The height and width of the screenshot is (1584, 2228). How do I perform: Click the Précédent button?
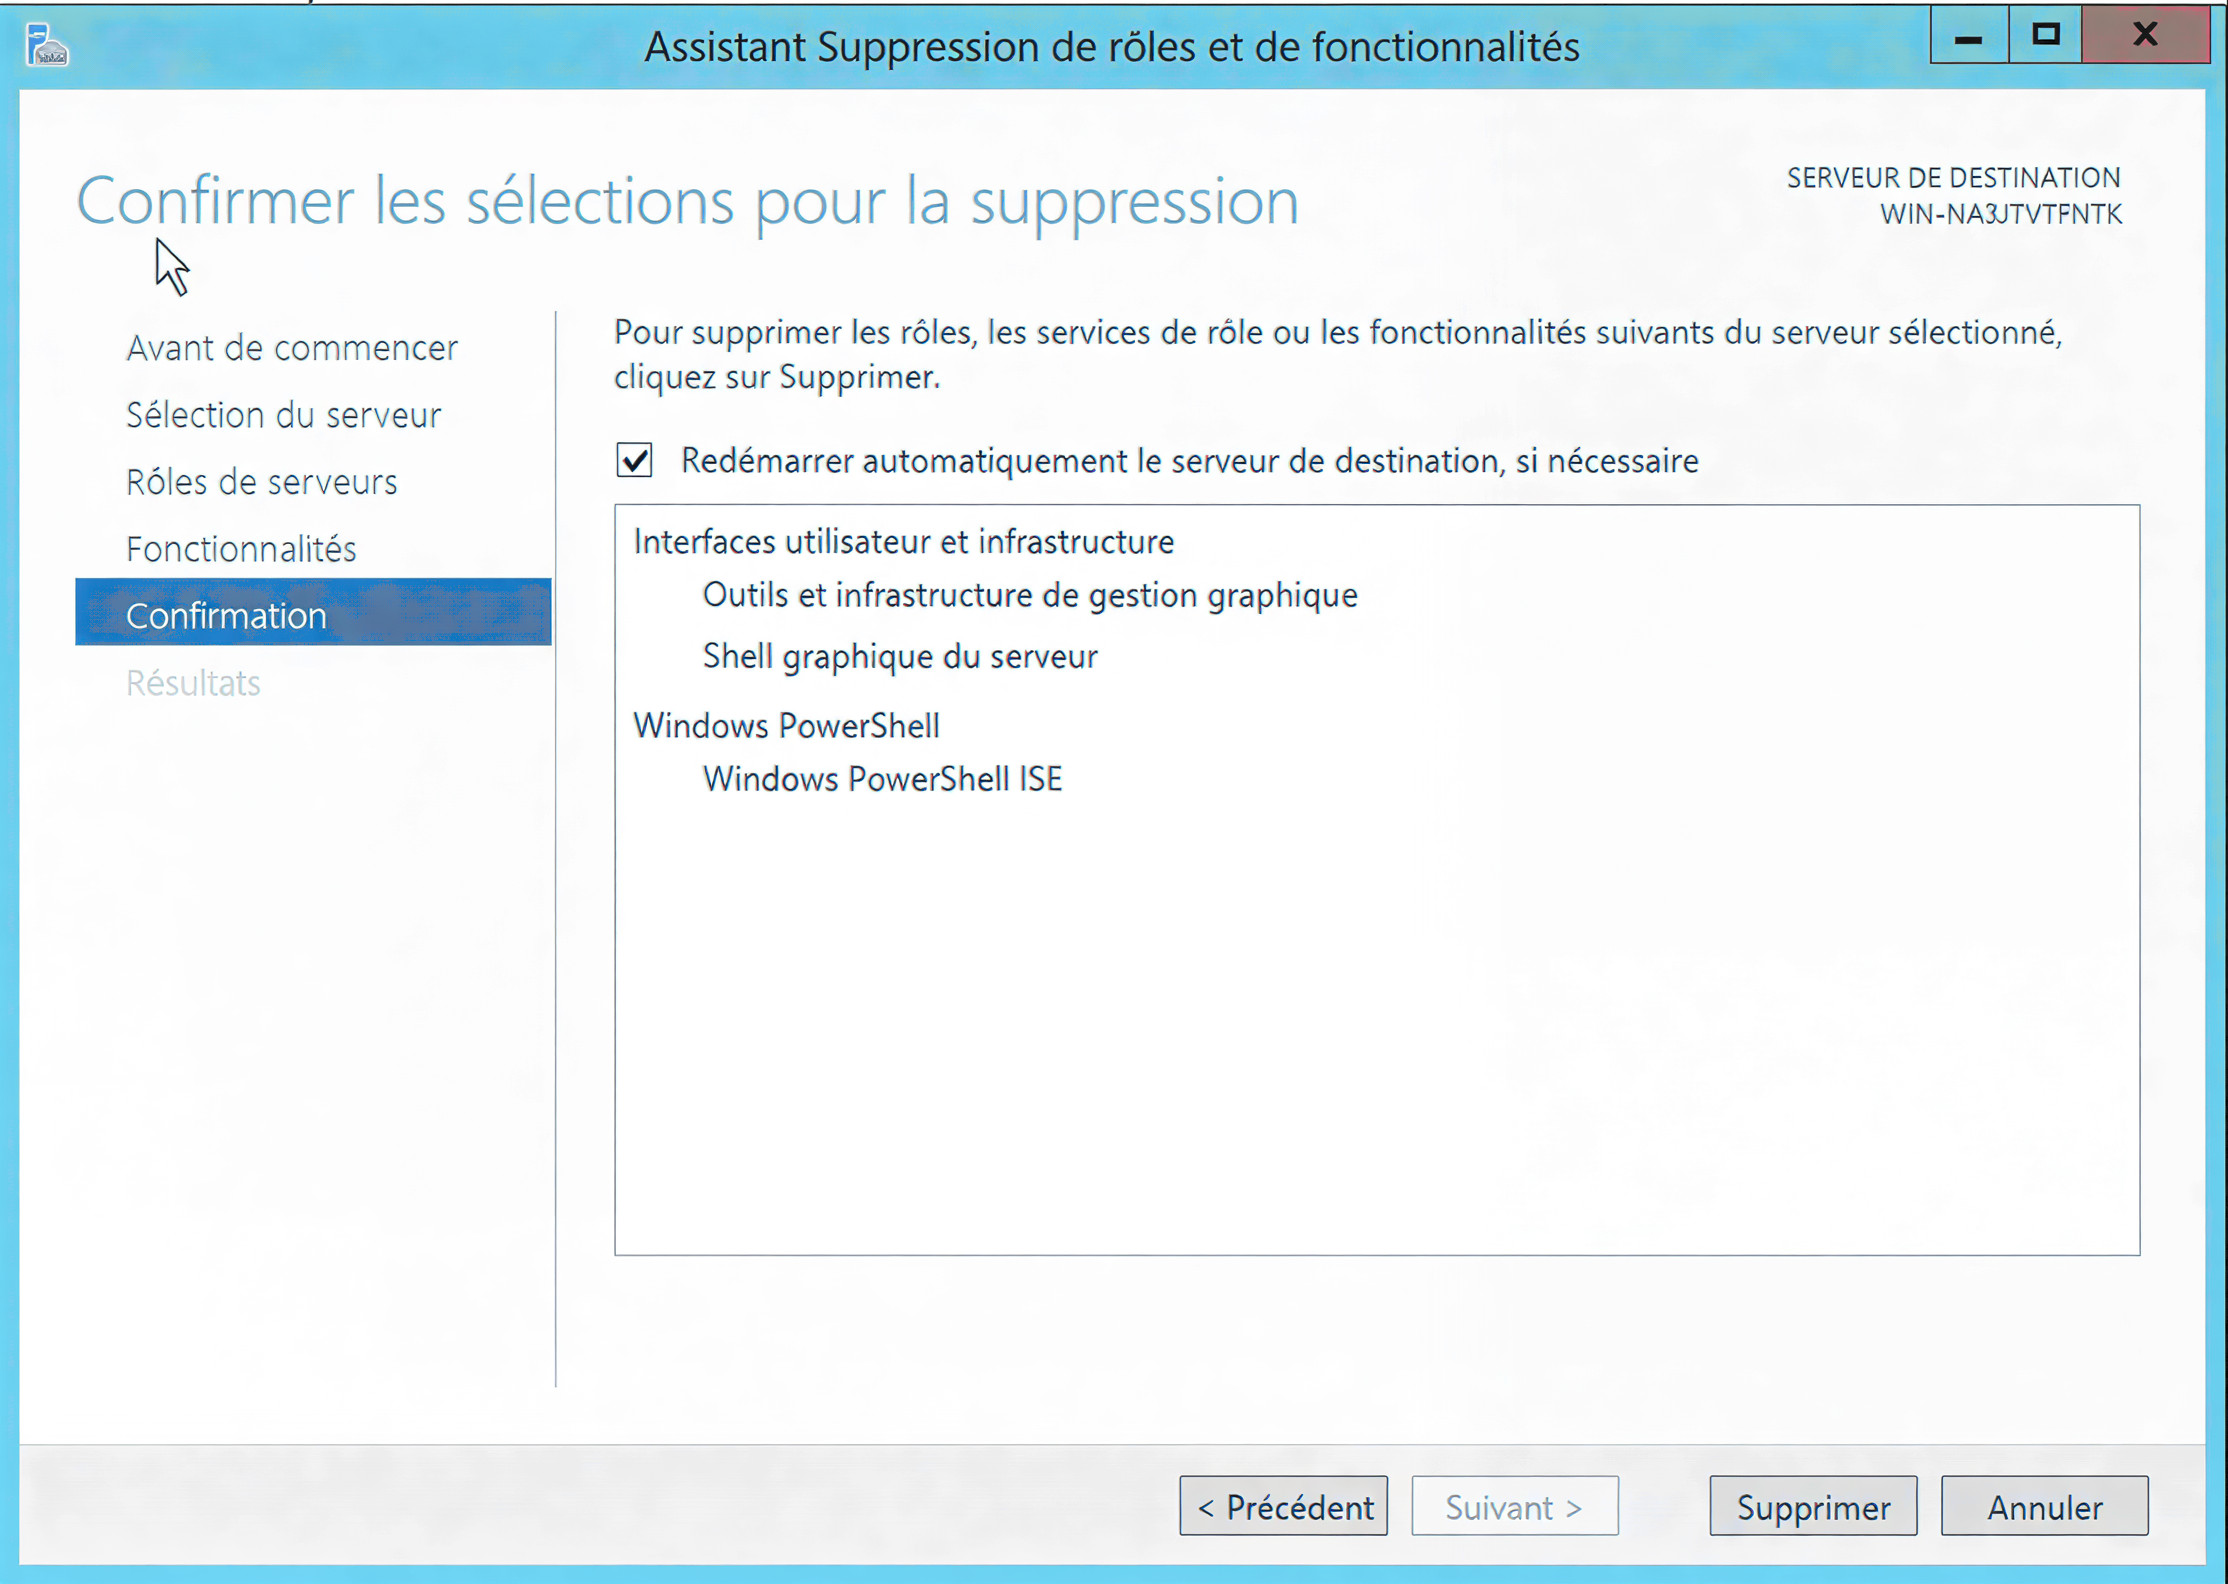tap(1283, 1506)
